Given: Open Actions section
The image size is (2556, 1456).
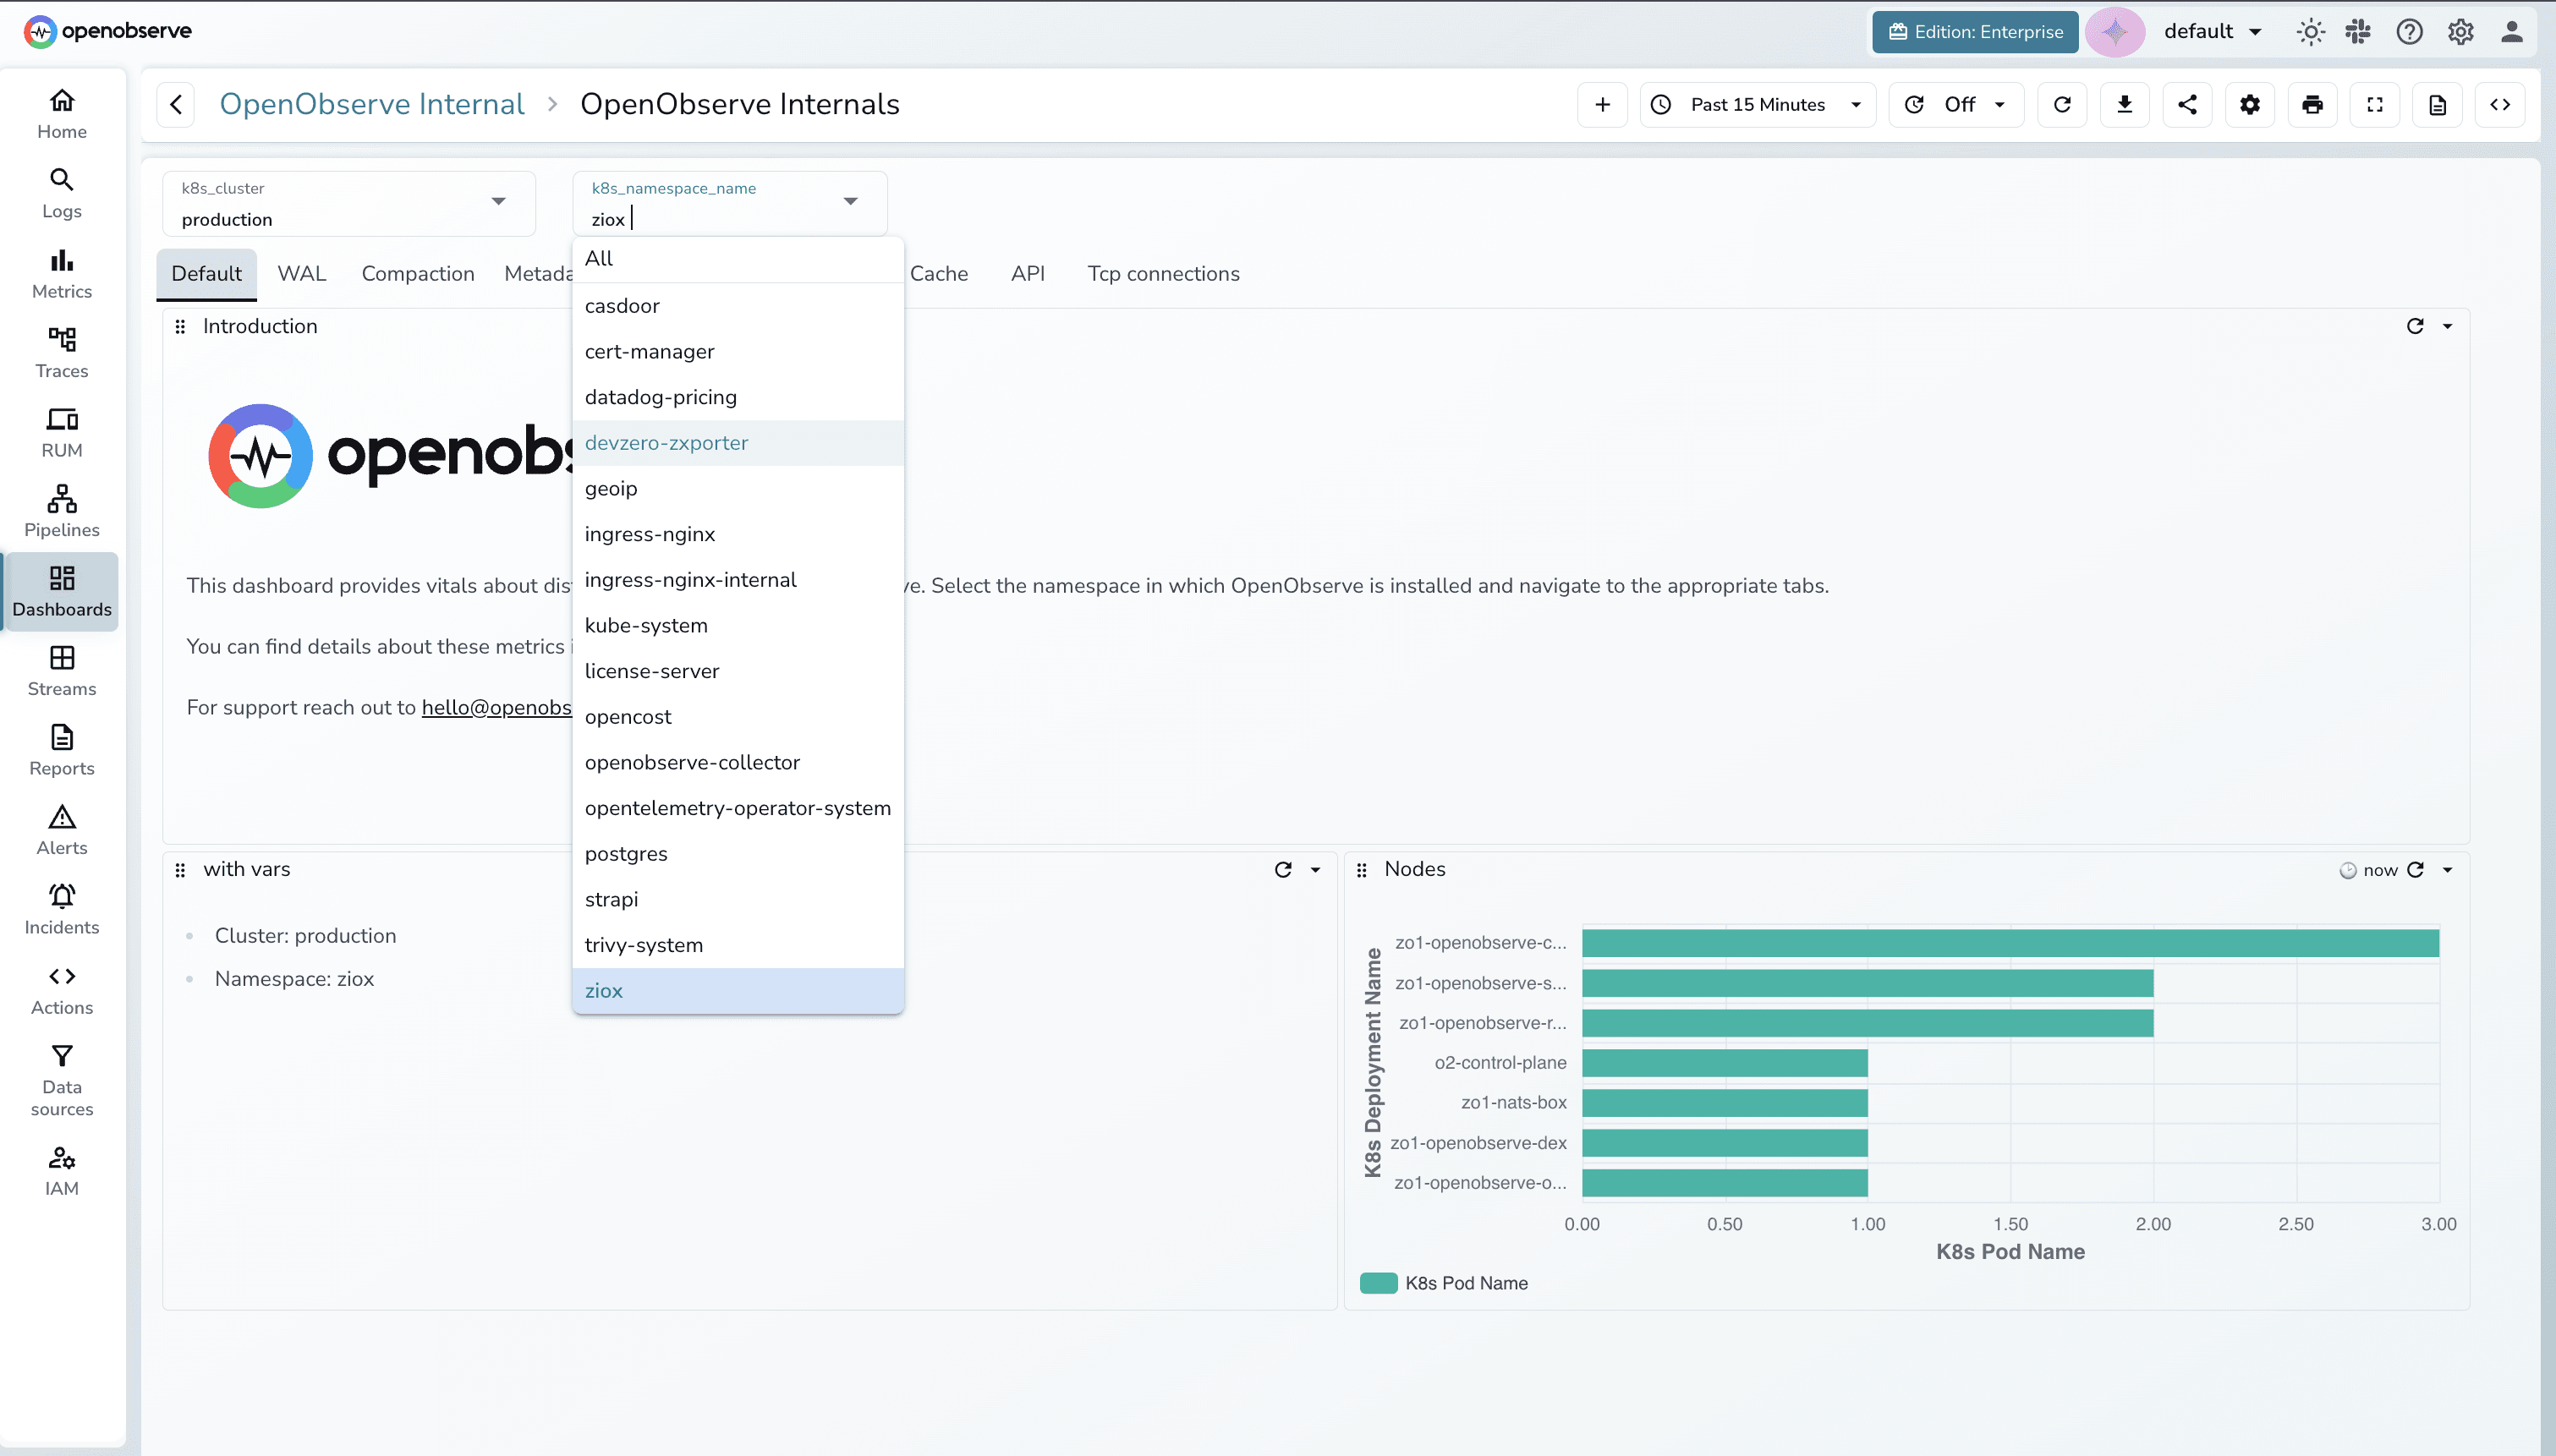Looking at the screenshot, I should [62, 990].
